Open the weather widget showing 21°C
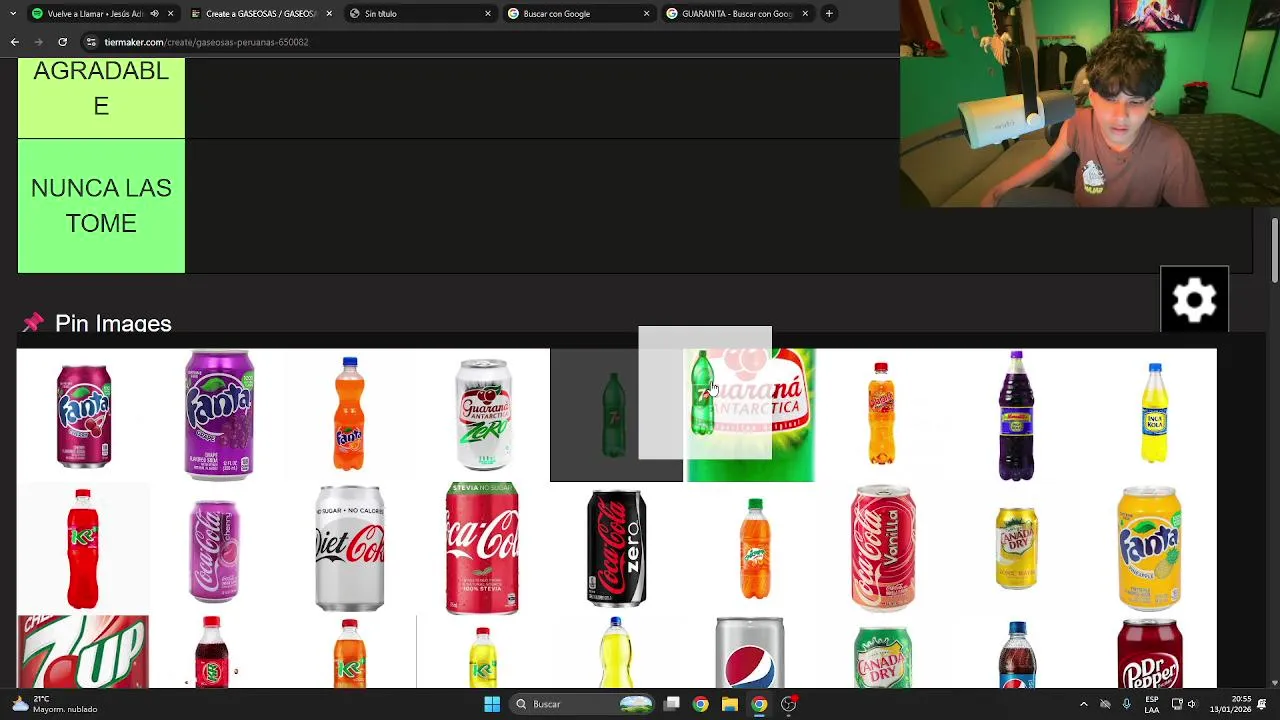 coord(55,704)
